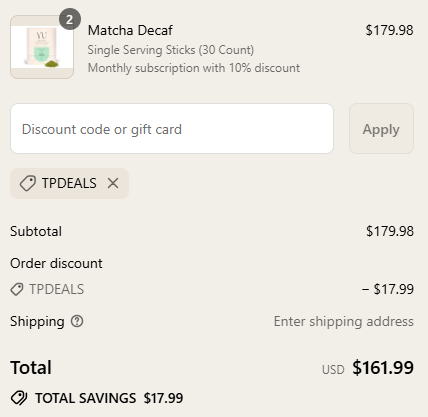Click the TOTAL SAVINGS $17.99 text
428x417 pixels.
(x=109, y=398)
